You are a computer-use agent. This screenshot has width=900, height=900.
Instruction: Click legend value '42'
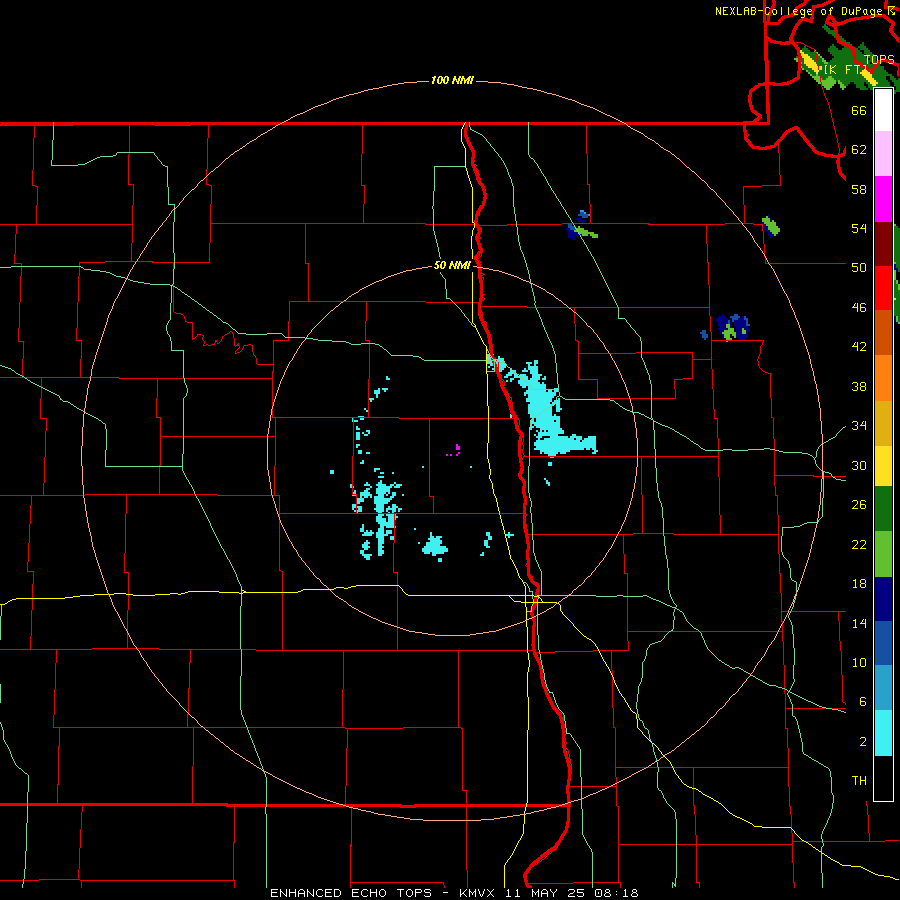(859, 347)
